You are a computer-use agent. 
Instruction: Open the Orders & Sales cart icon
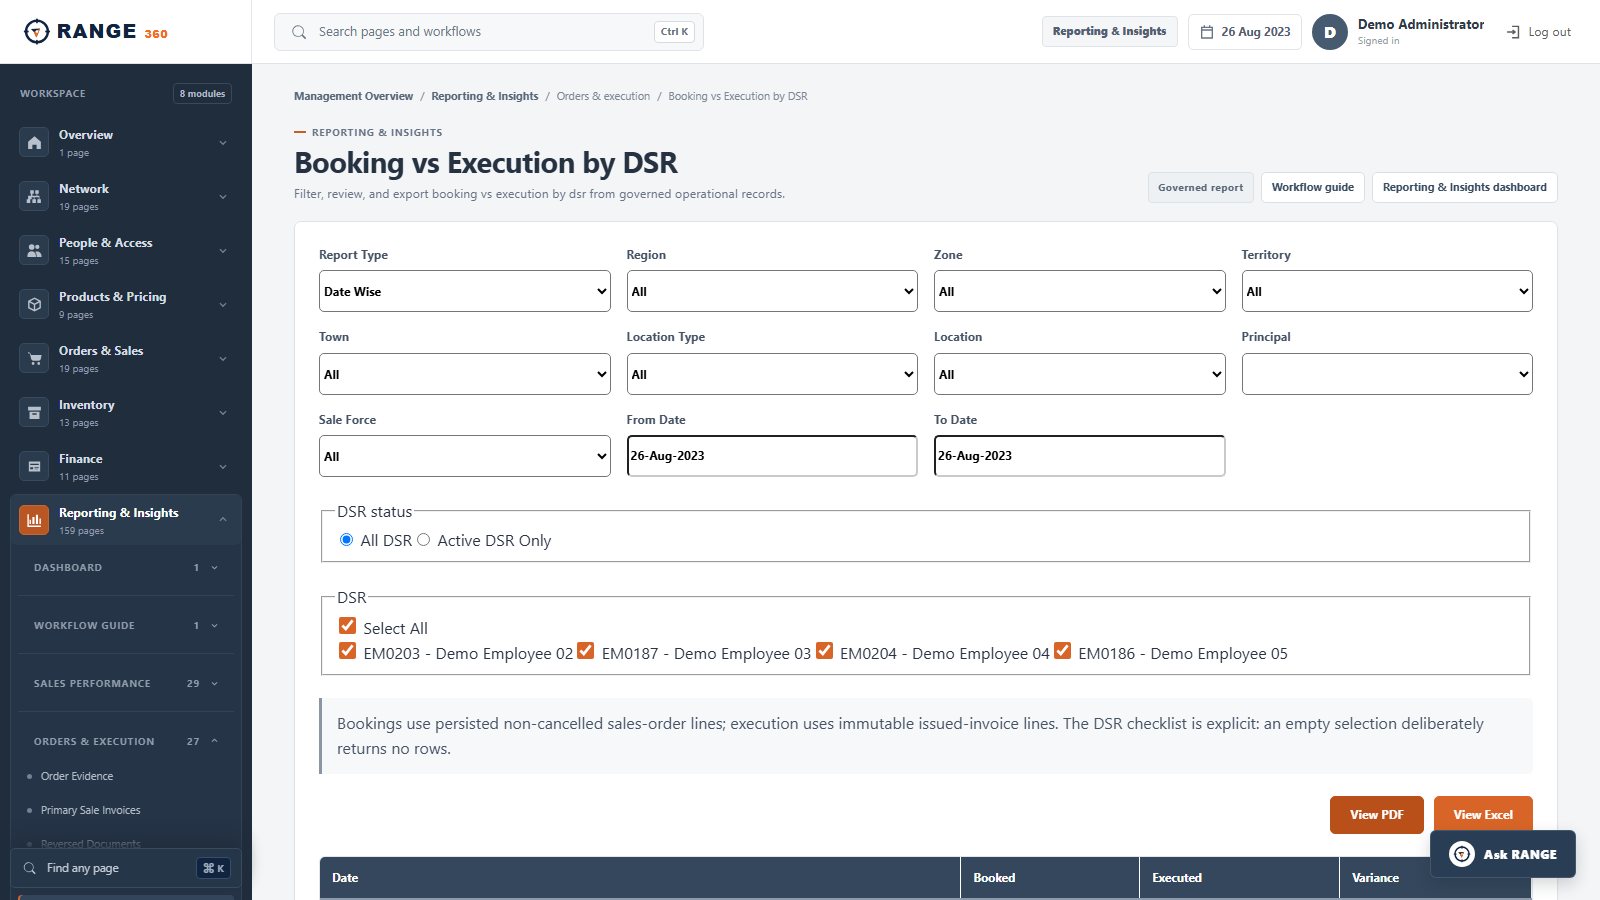(34, 358)
